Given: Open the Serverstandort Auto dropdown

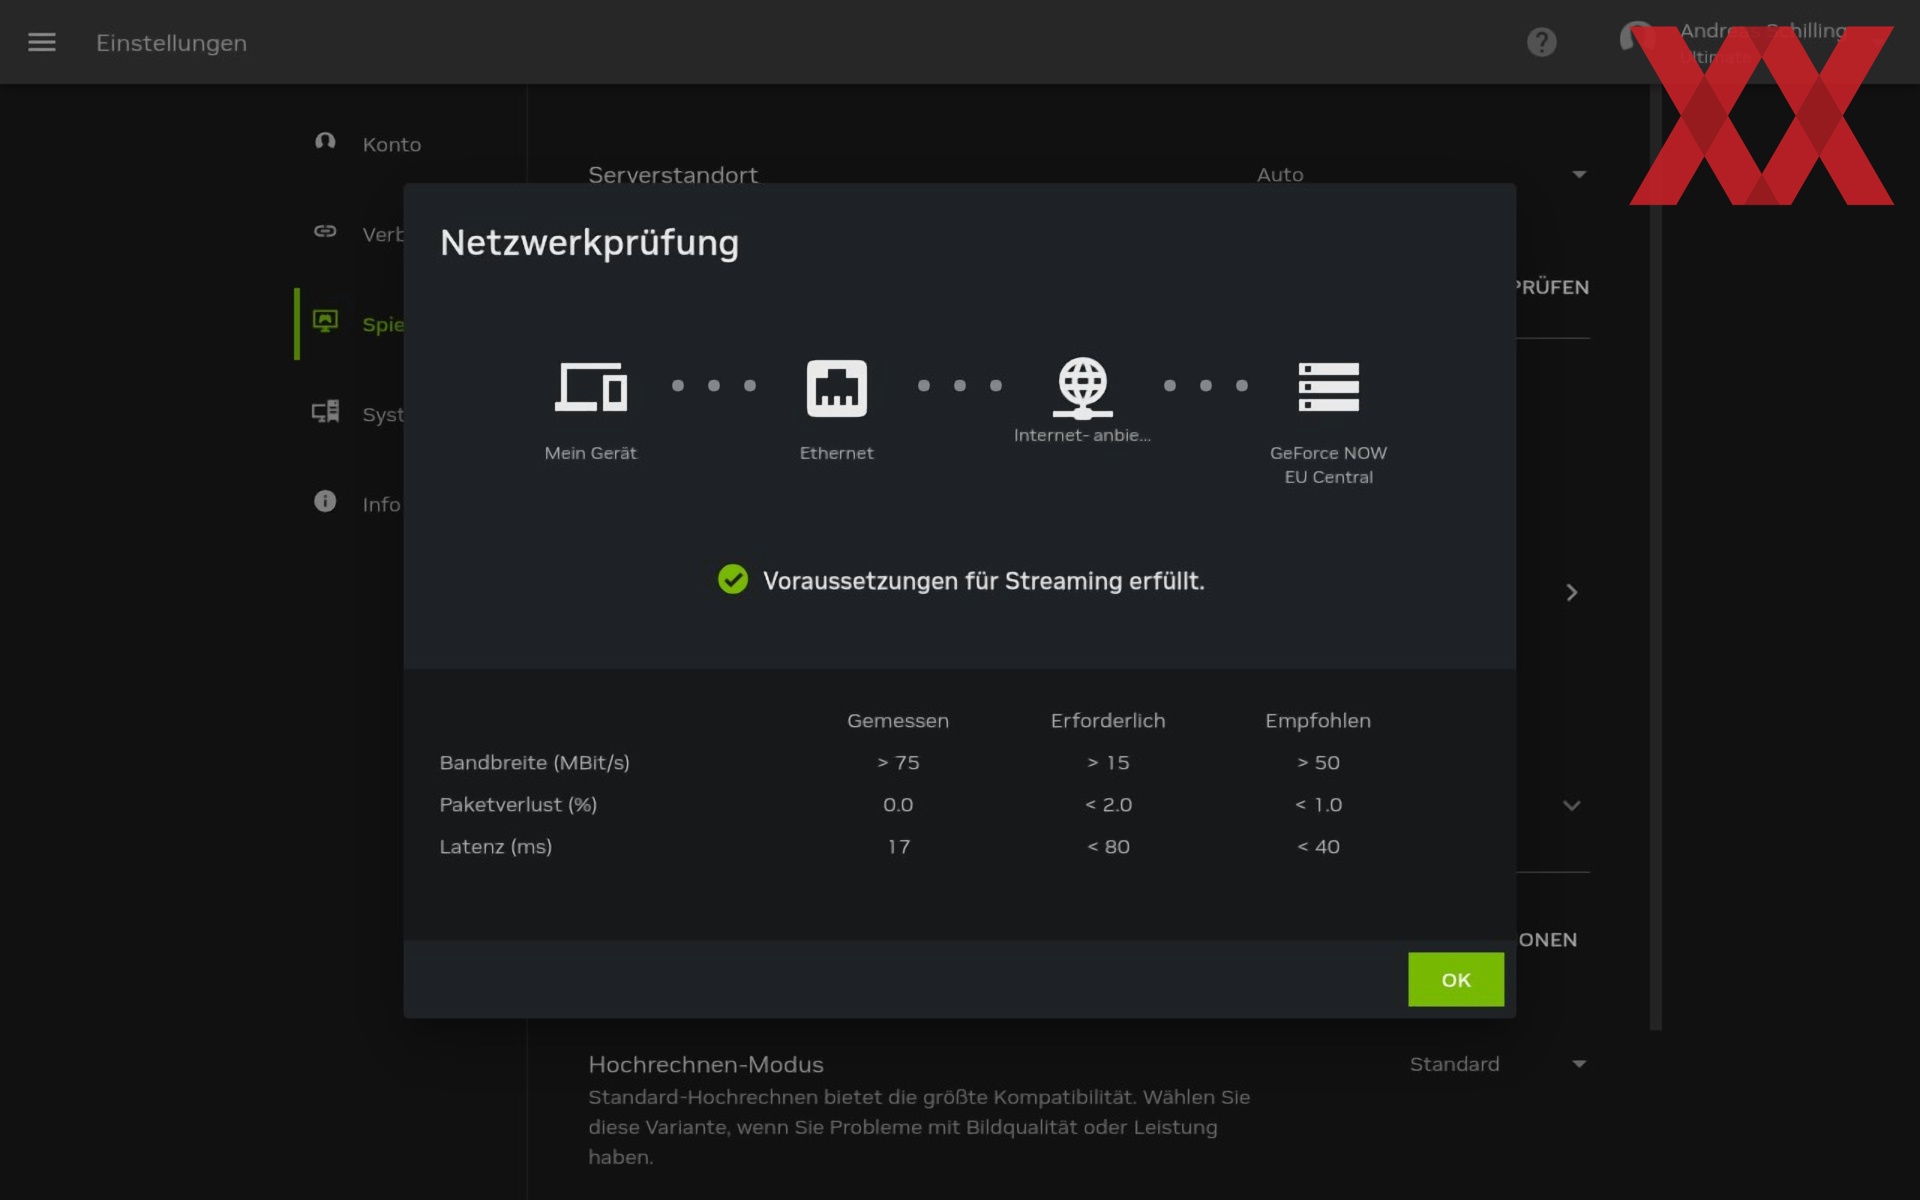Looking at the screenshot, I should click(x=1420, y=174).
